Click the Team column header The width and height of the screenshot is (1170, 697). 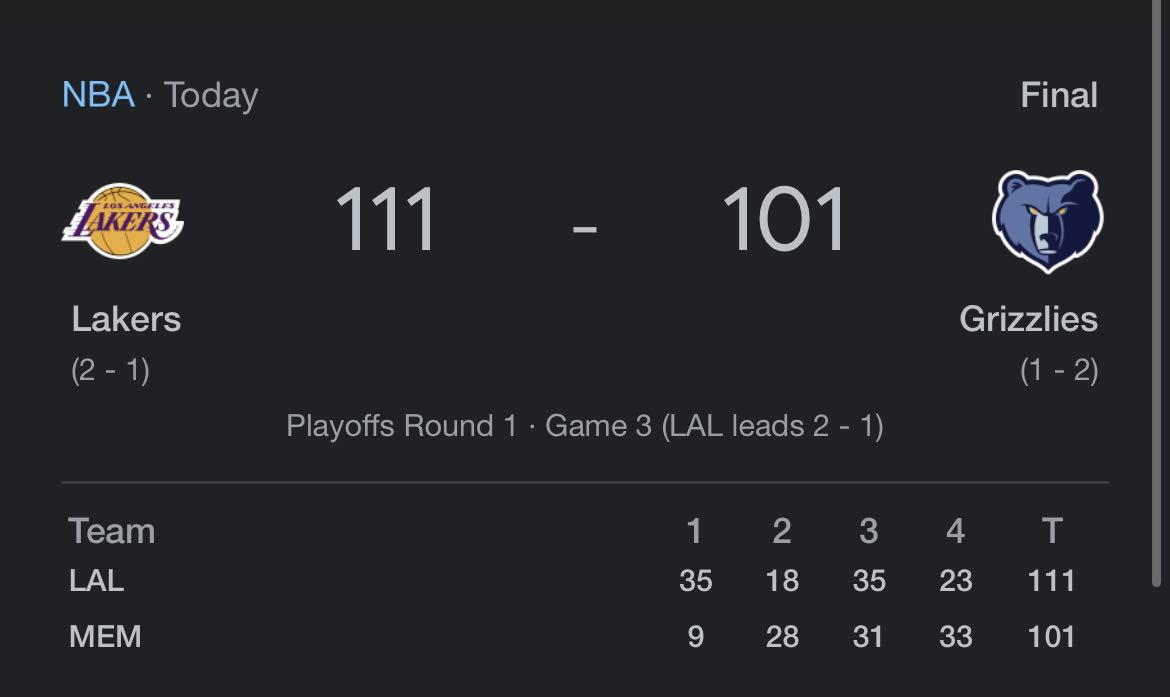tap(112, 531)
